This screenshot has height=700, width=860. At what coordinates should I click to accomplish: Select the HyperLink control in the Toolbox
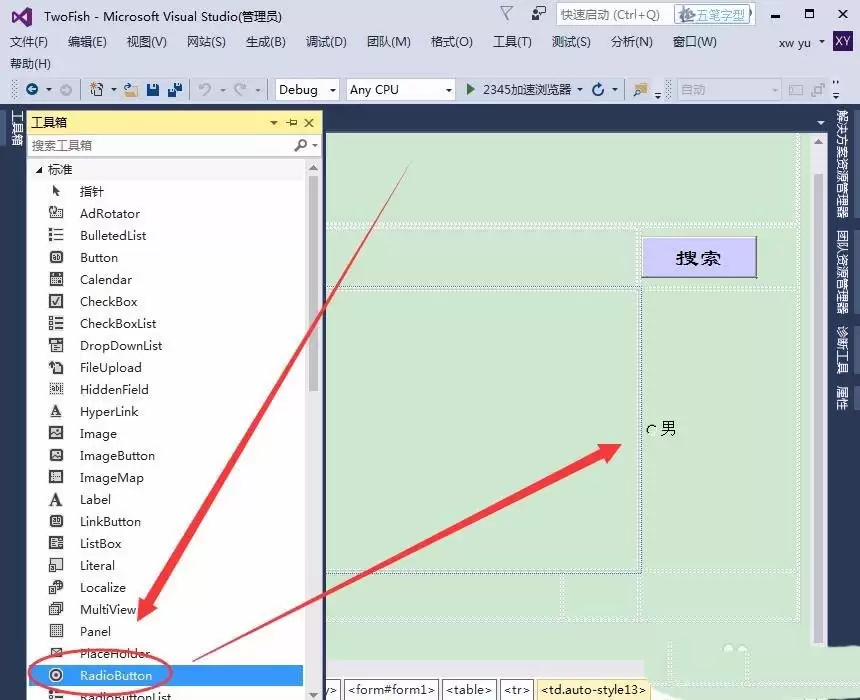click(x=108, y=411)
